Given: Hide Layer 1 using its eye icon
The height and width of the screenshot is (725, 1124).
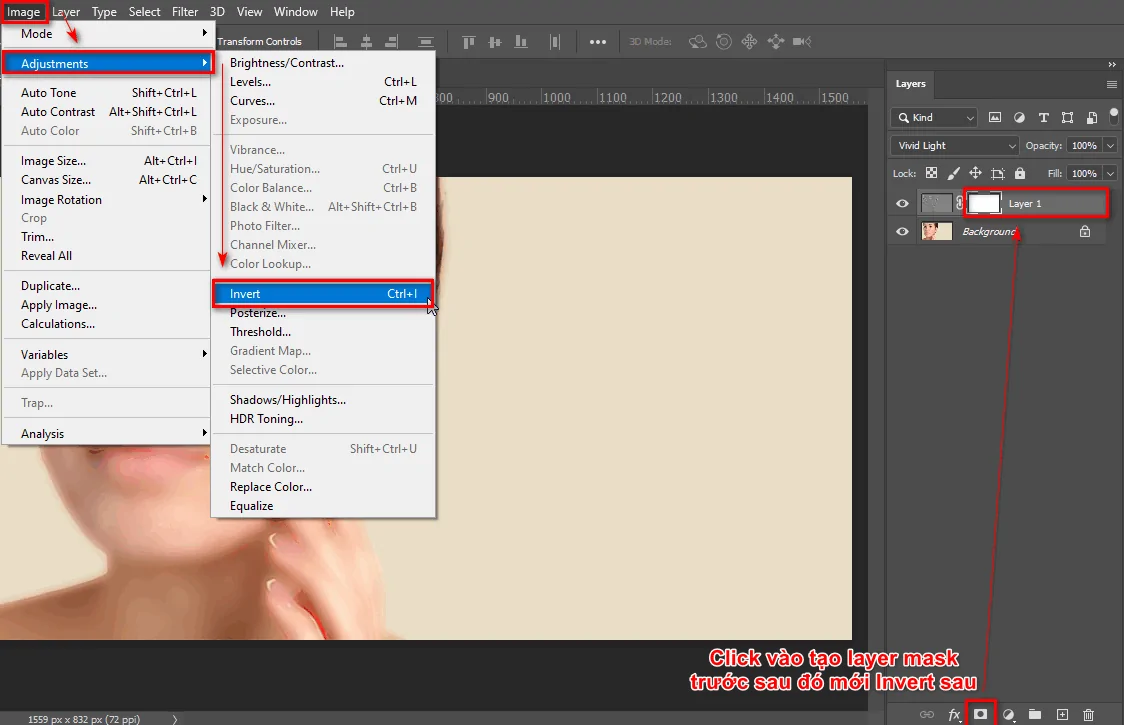Looking at the screenshot, I should 903,204.
